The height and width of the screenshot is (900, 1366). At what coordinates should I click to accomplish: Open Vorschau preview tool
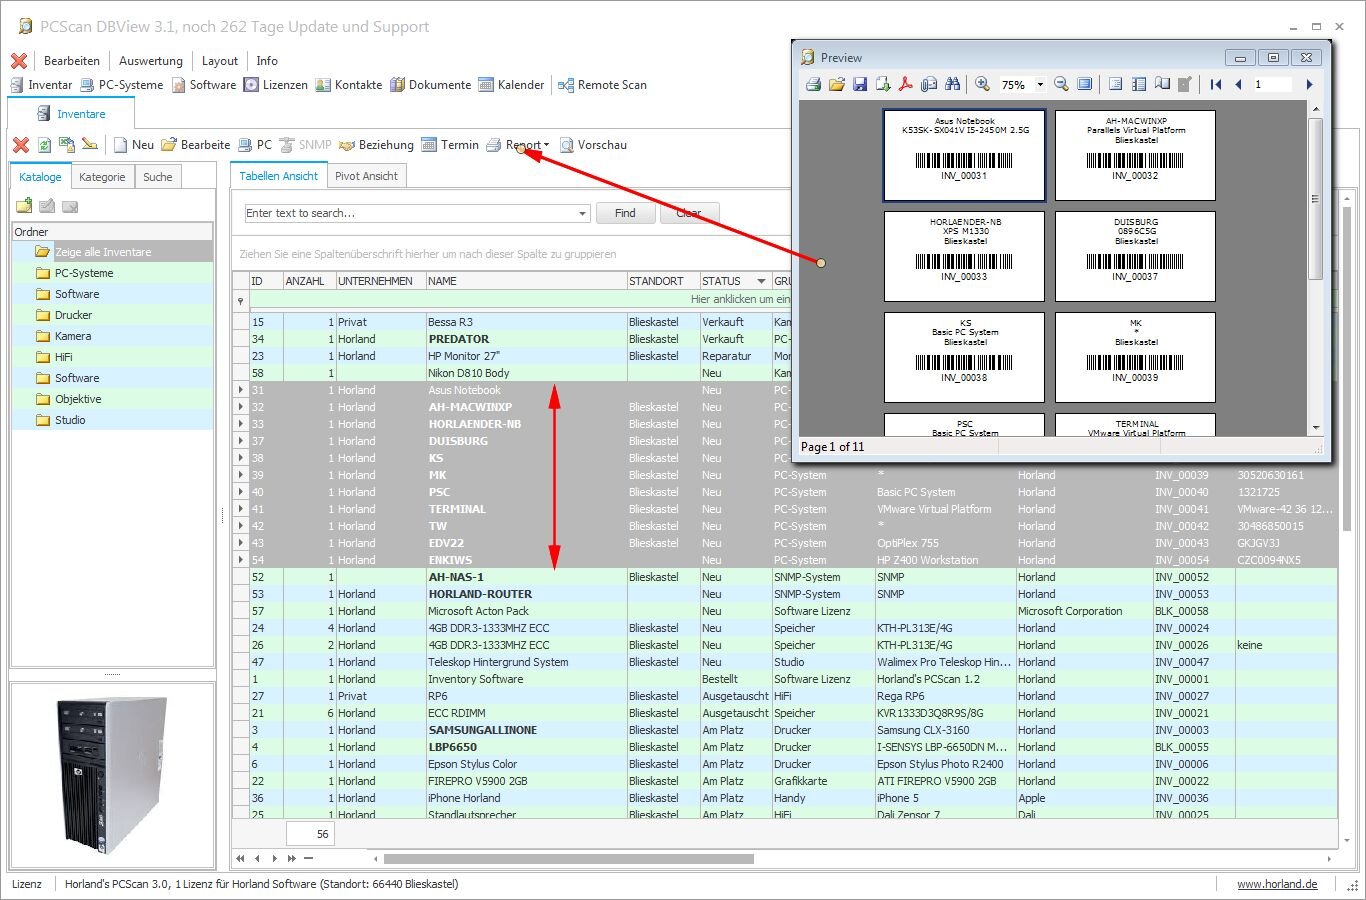click(593, 145)
